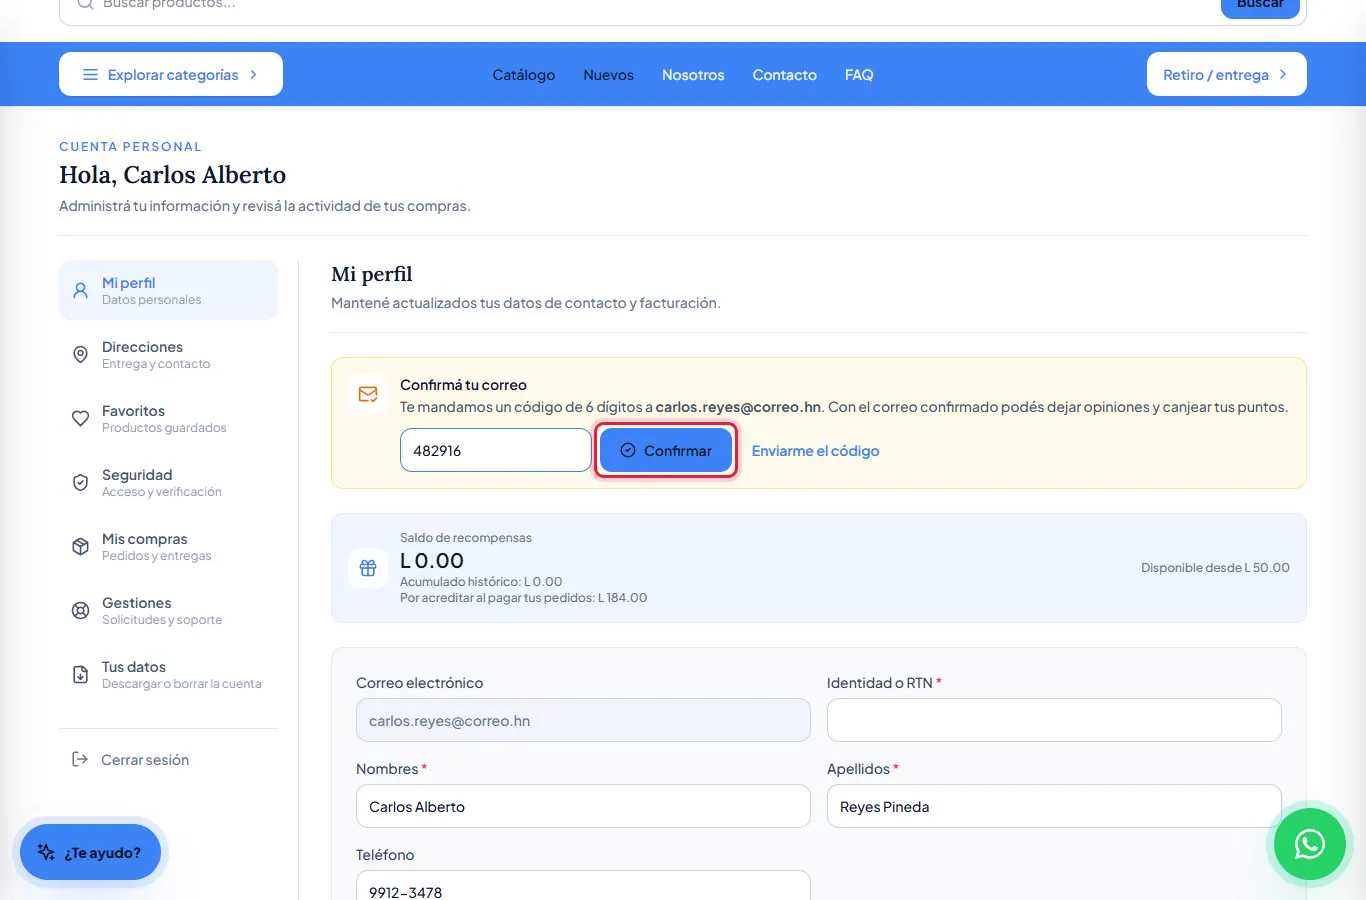Click Enviarme el código link
Screen dimensions: 1366x900
tap(815, 451)
